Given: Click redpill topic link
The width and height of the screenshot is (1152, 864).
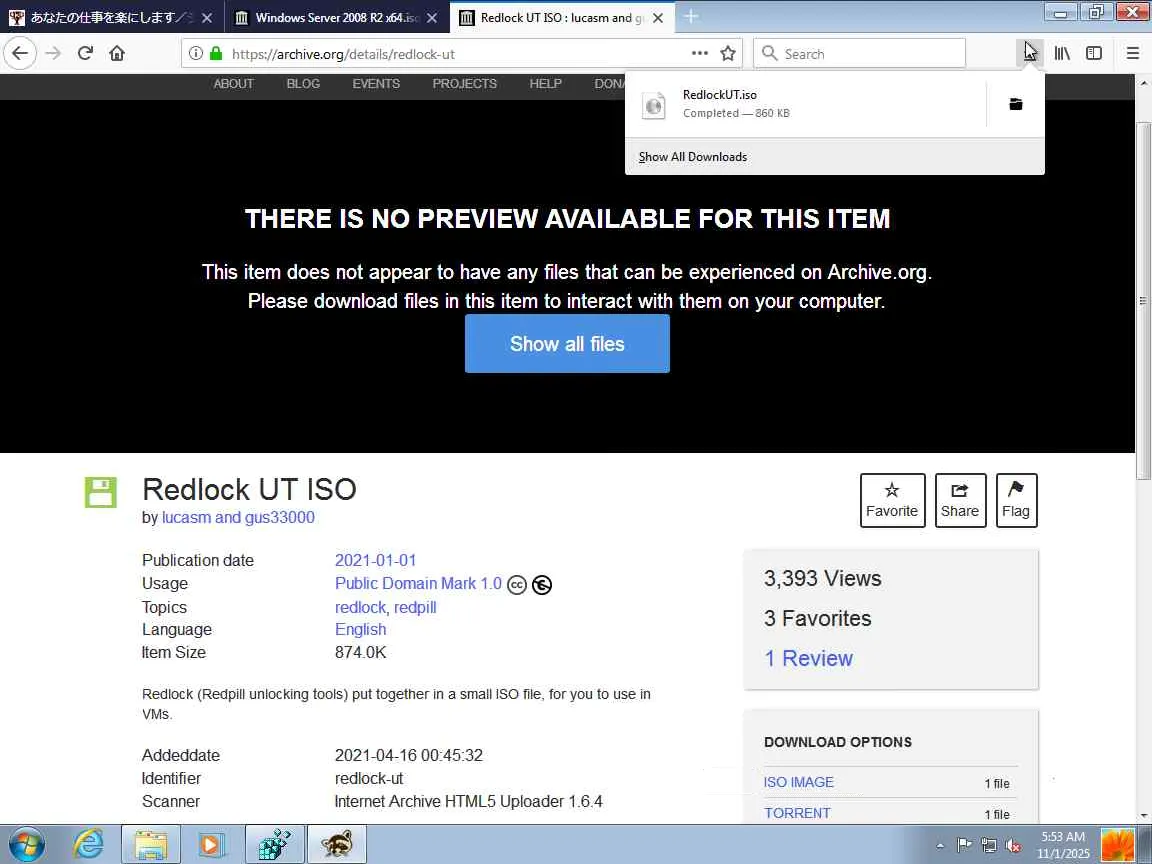Looking at the screenshot, I should (415, 608).
